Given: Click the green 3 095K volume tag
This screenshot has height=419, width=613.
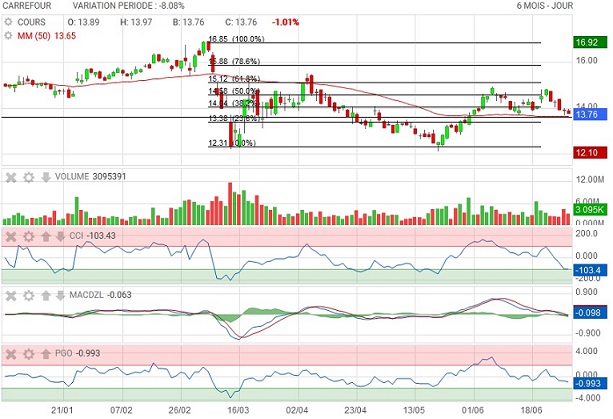Looking at the screenshot, I should (x=590, y=210).
